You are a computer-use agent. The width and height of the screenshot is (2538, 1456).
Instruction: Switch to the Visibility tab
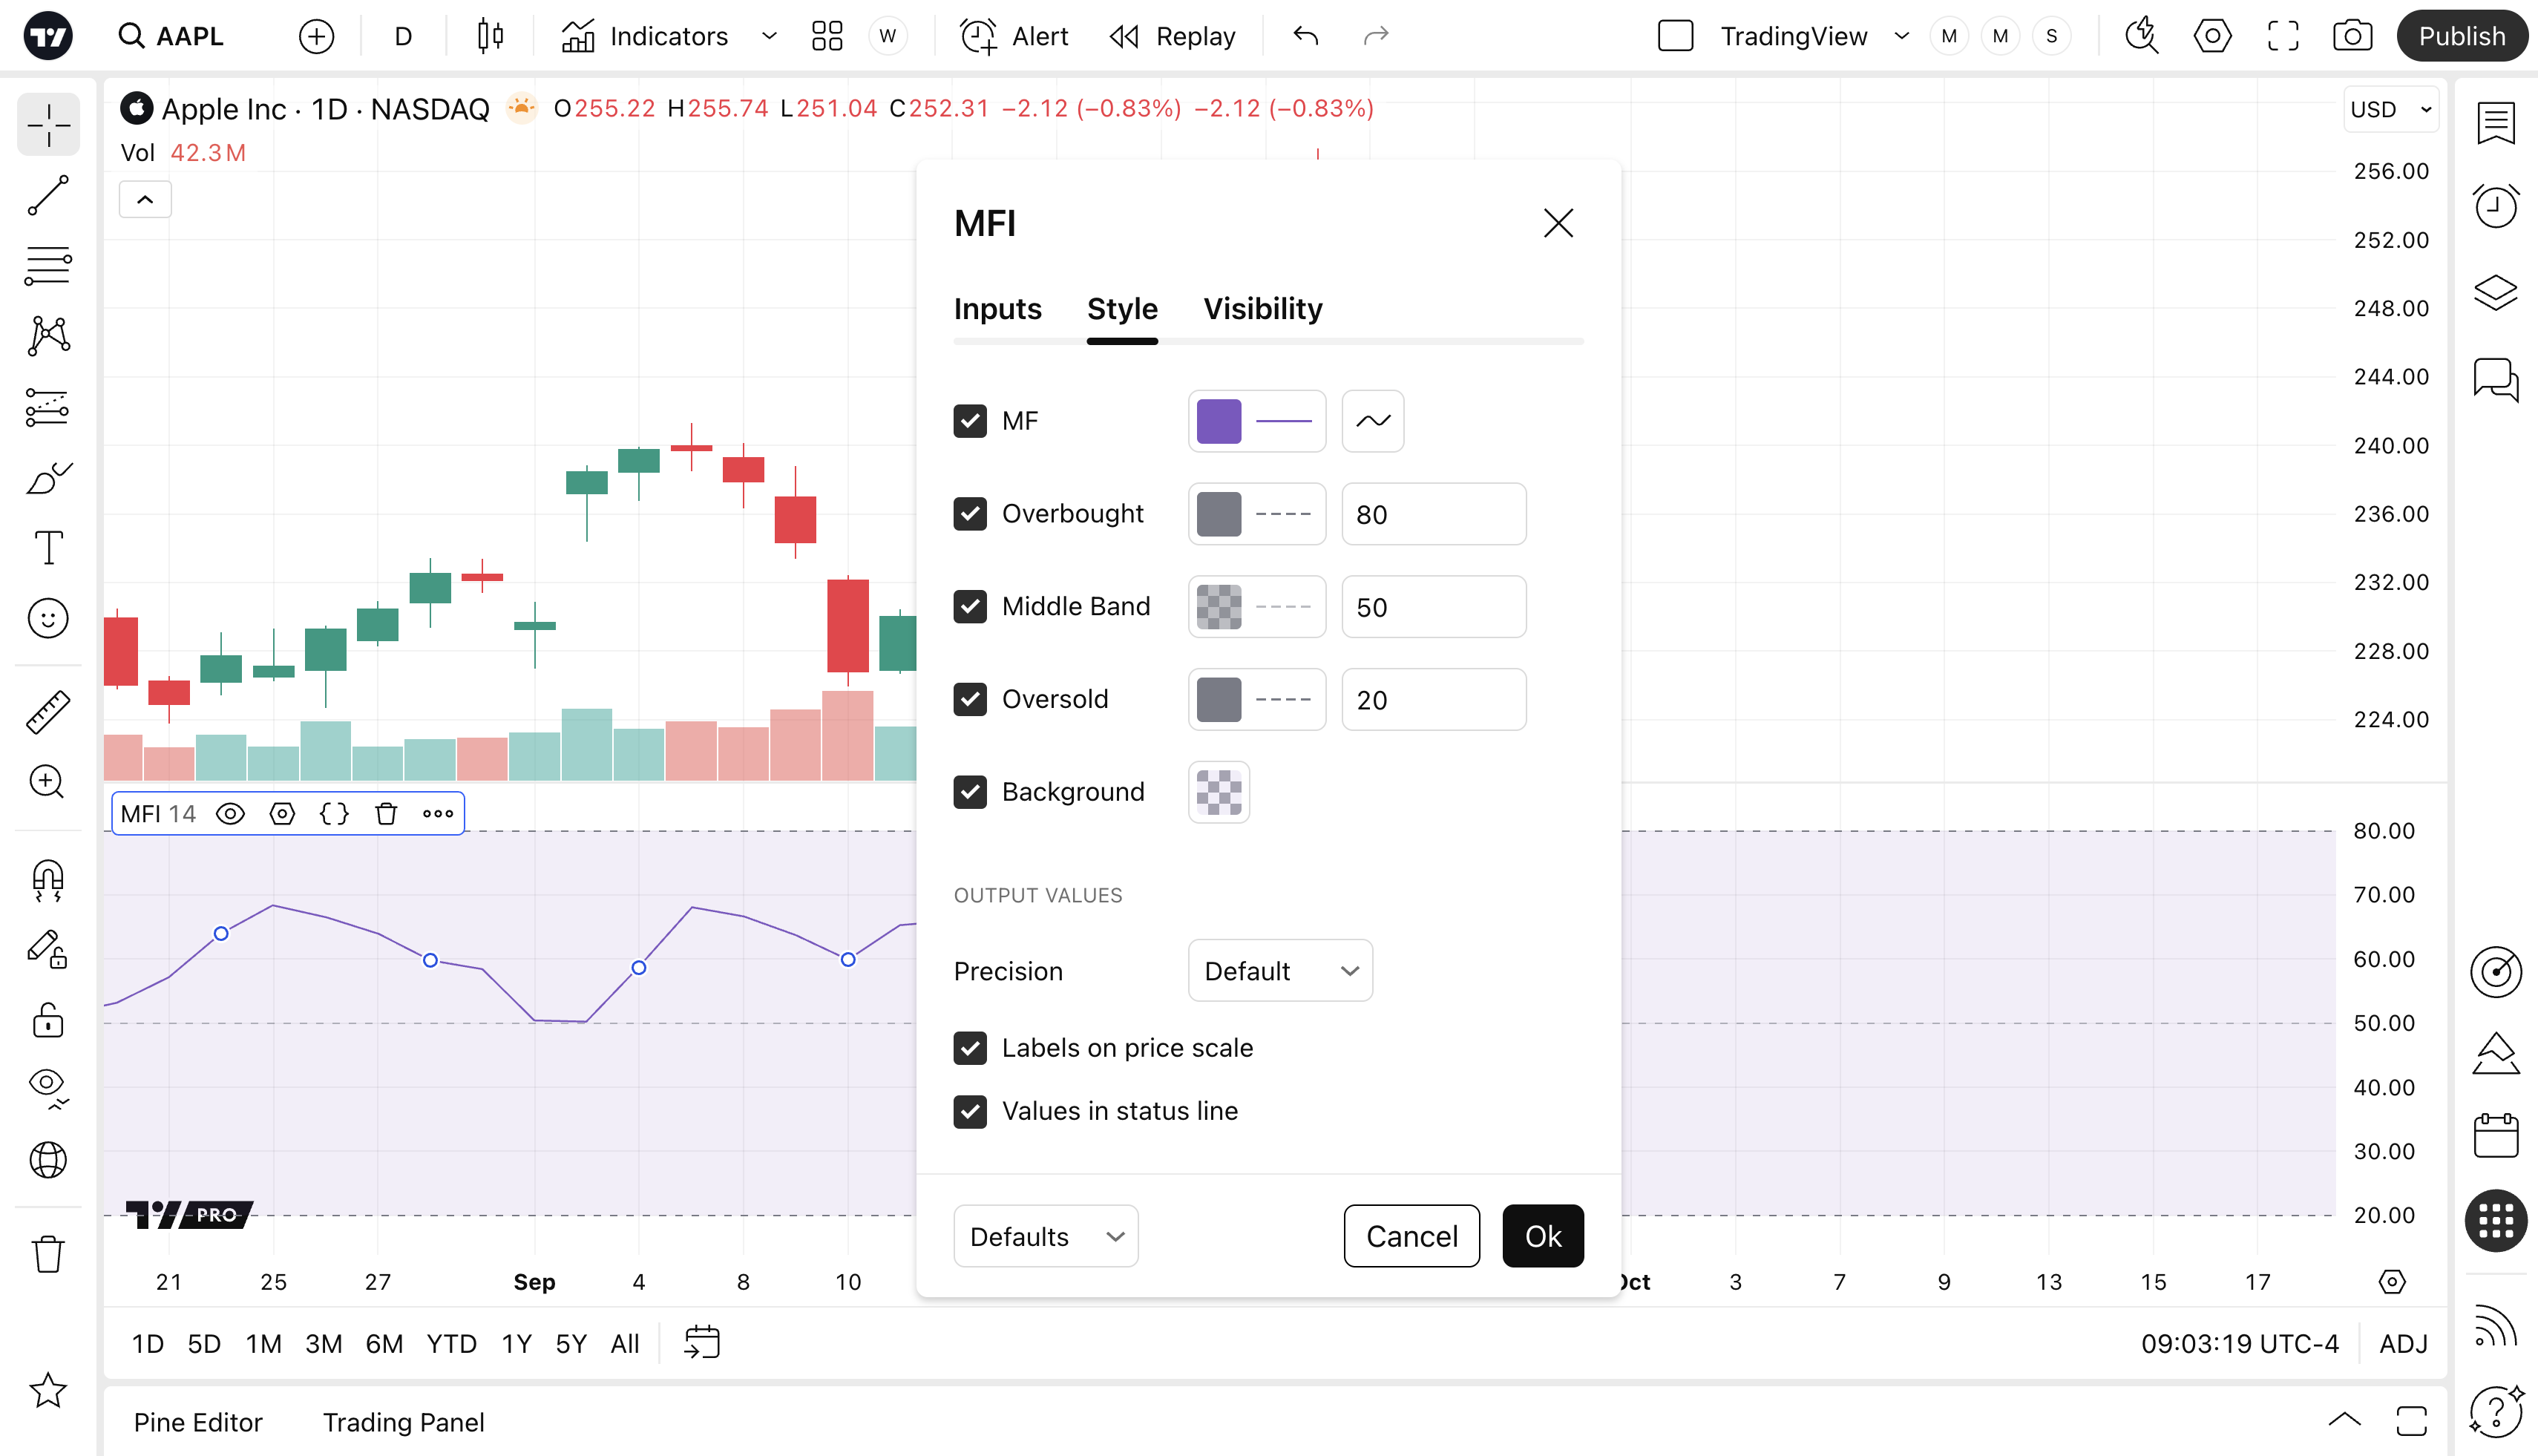coord(1262,309)
